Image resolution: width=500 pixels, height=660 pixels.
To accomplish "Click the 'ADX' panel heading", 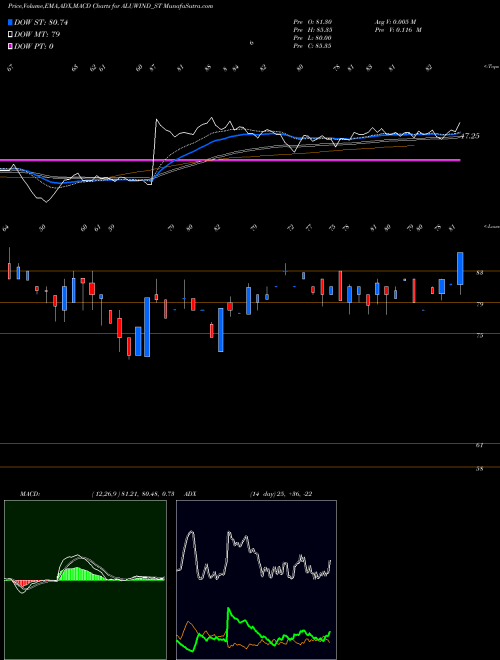I will [x=191, y=494].
